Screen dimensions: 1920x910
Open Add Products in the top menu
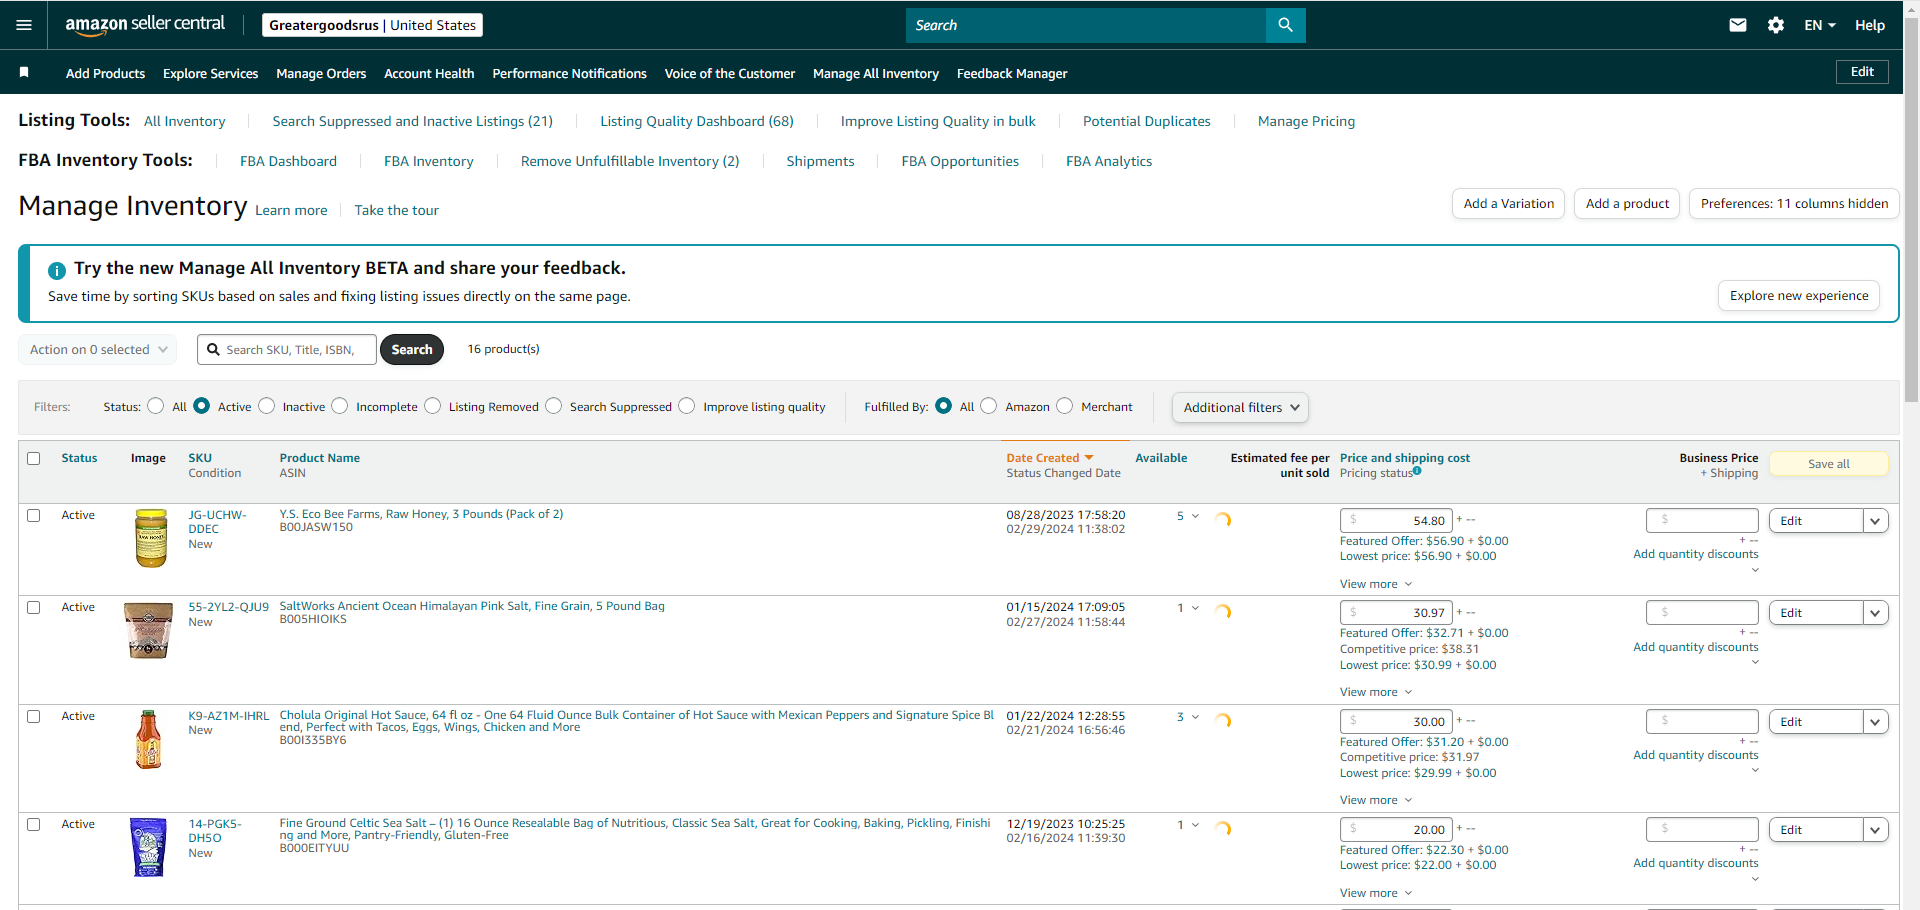coord(105,73)
